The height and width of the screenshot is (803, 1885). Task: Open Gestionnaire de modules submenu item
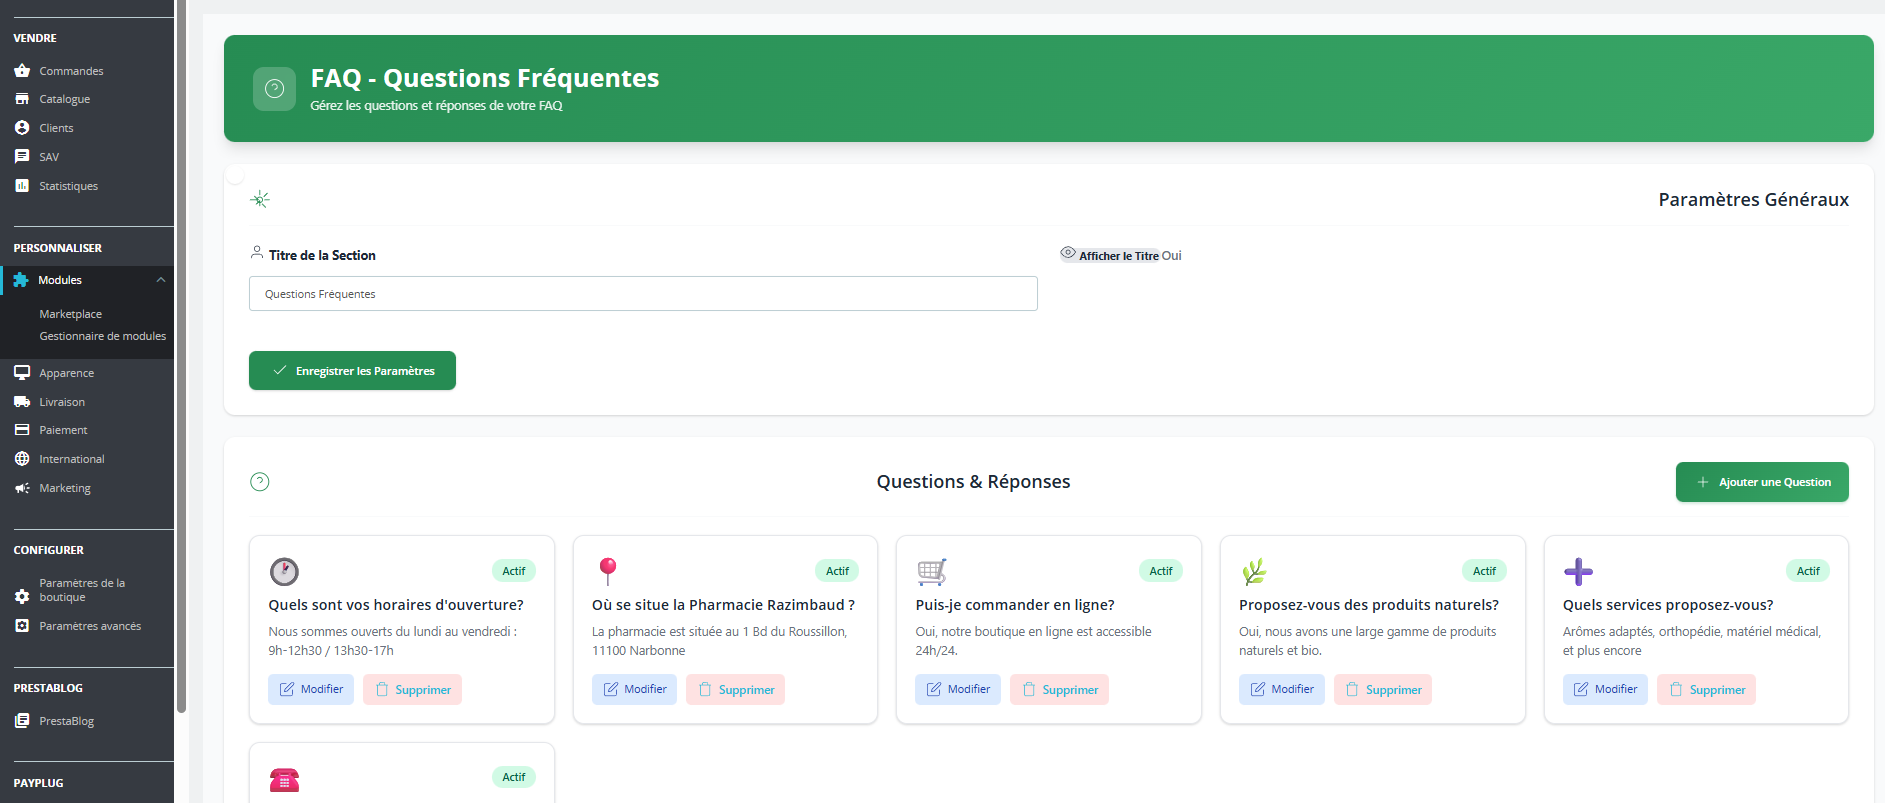coord(103,336)
